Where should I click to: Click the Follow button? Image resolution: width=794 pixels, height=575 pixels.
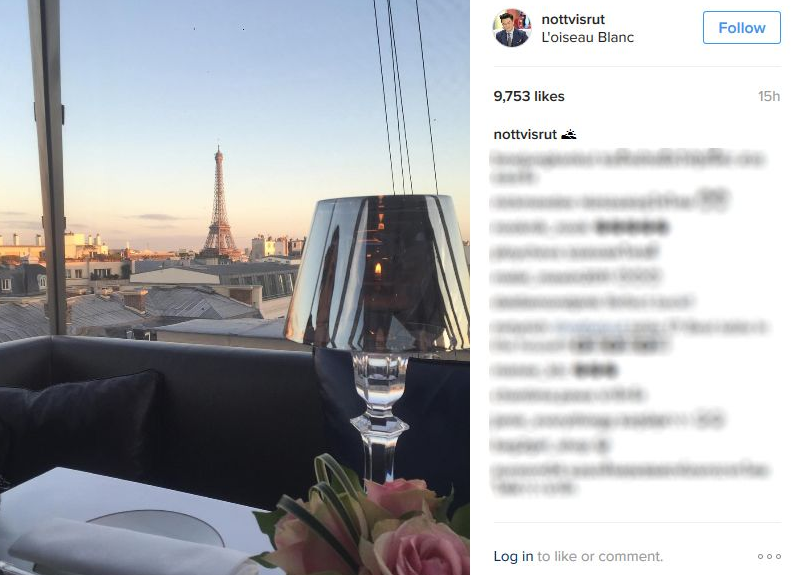[741, 27]
